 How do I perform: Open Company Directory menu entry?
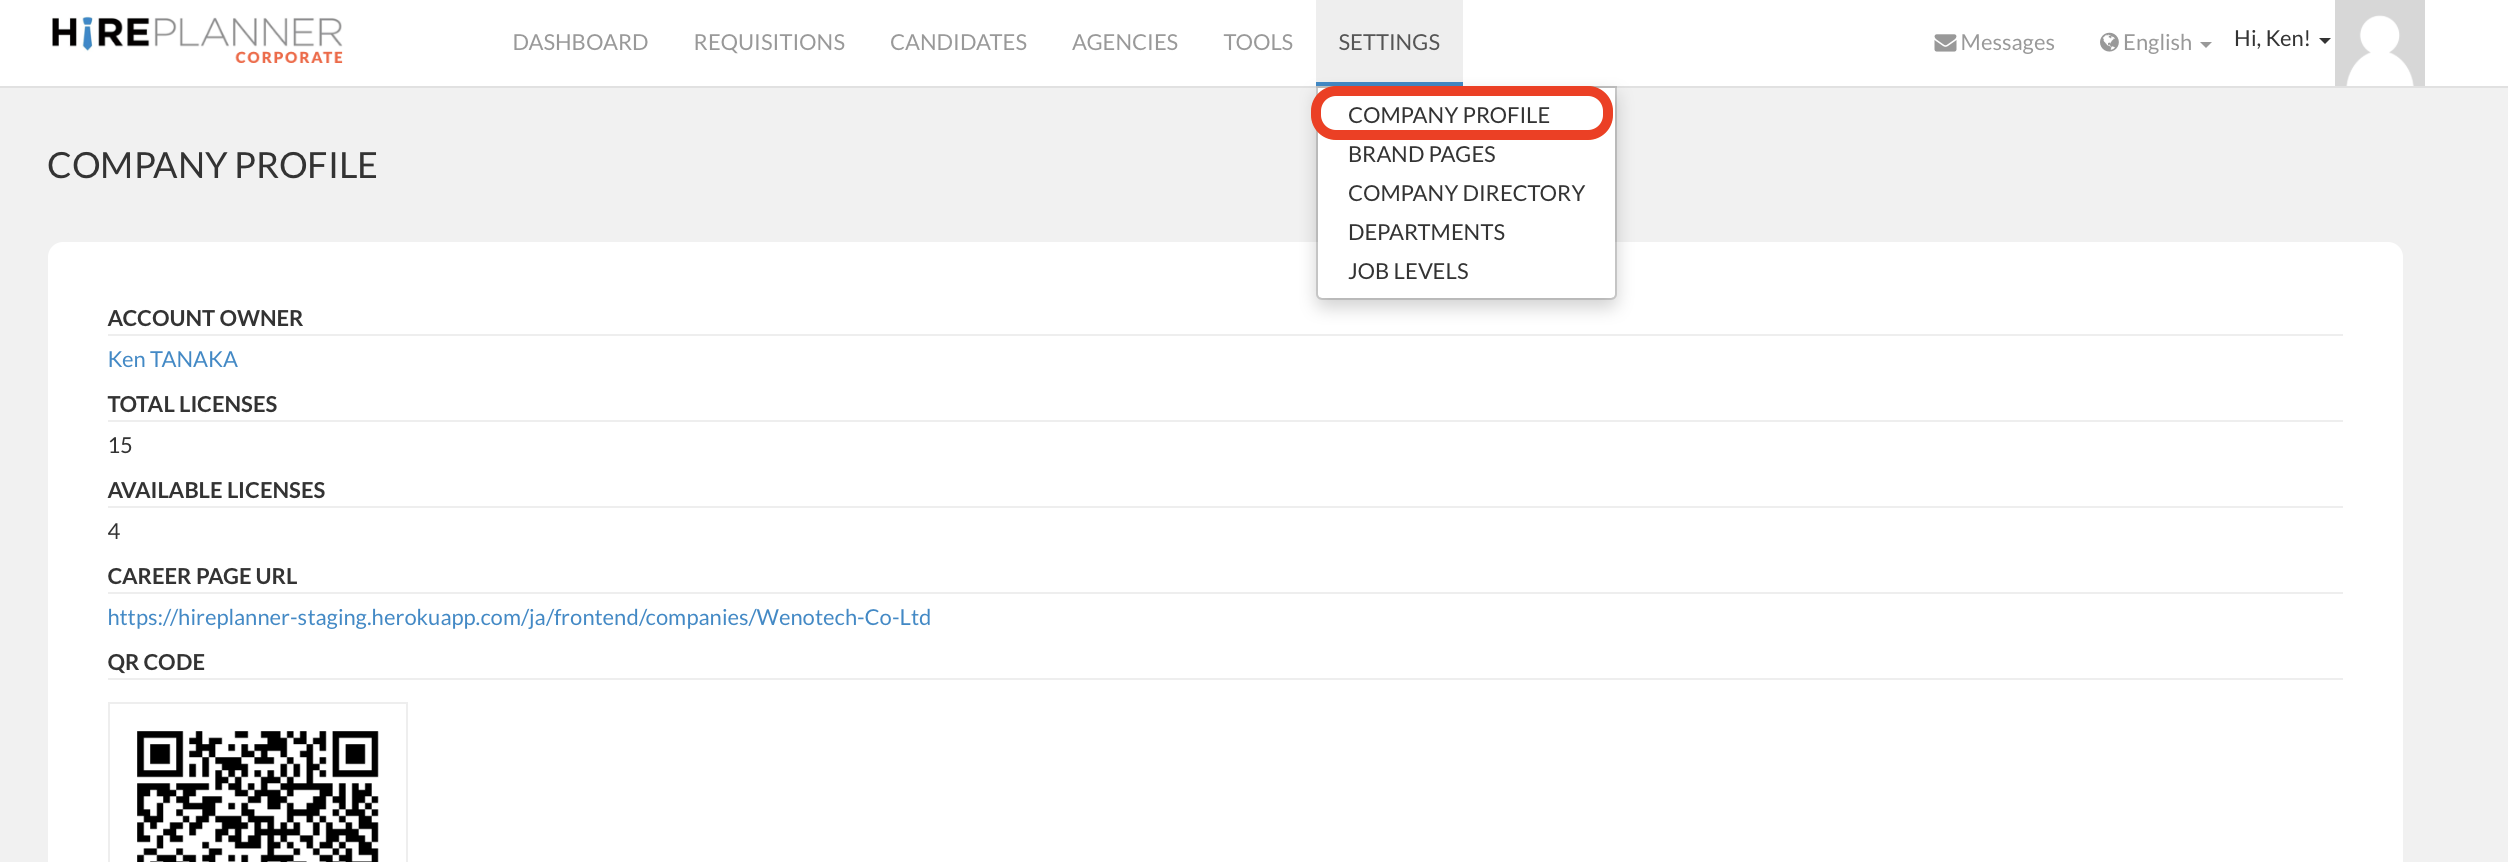pyautogui.click(x=1465, y=193)
